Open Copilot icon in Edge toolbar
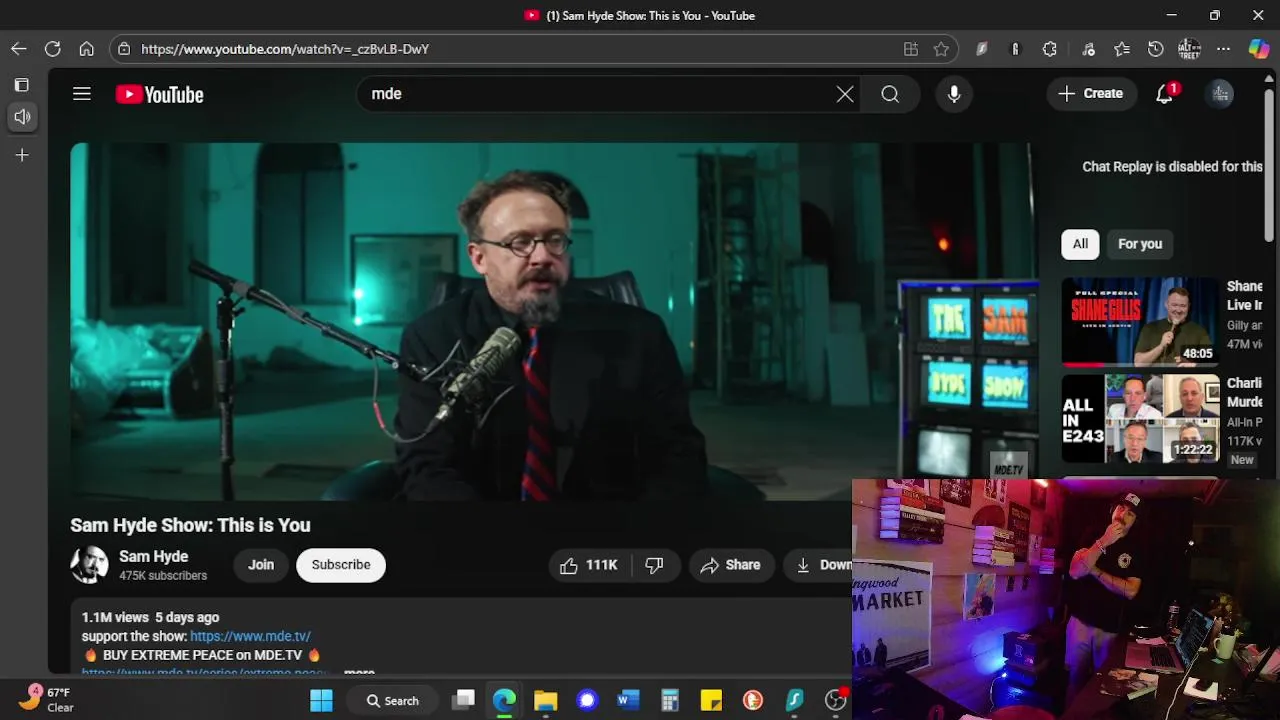Viewport: 1280px width, 720px height. point(1259,49)
